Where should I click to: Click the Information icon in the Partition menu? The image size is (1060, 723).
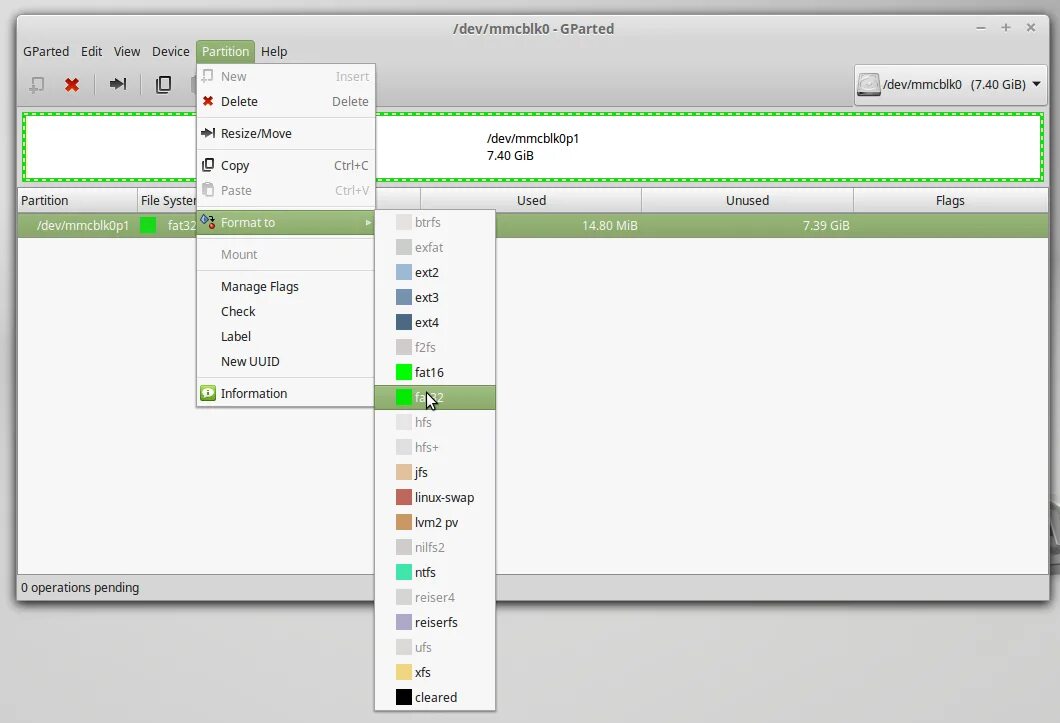pos(208,393)
